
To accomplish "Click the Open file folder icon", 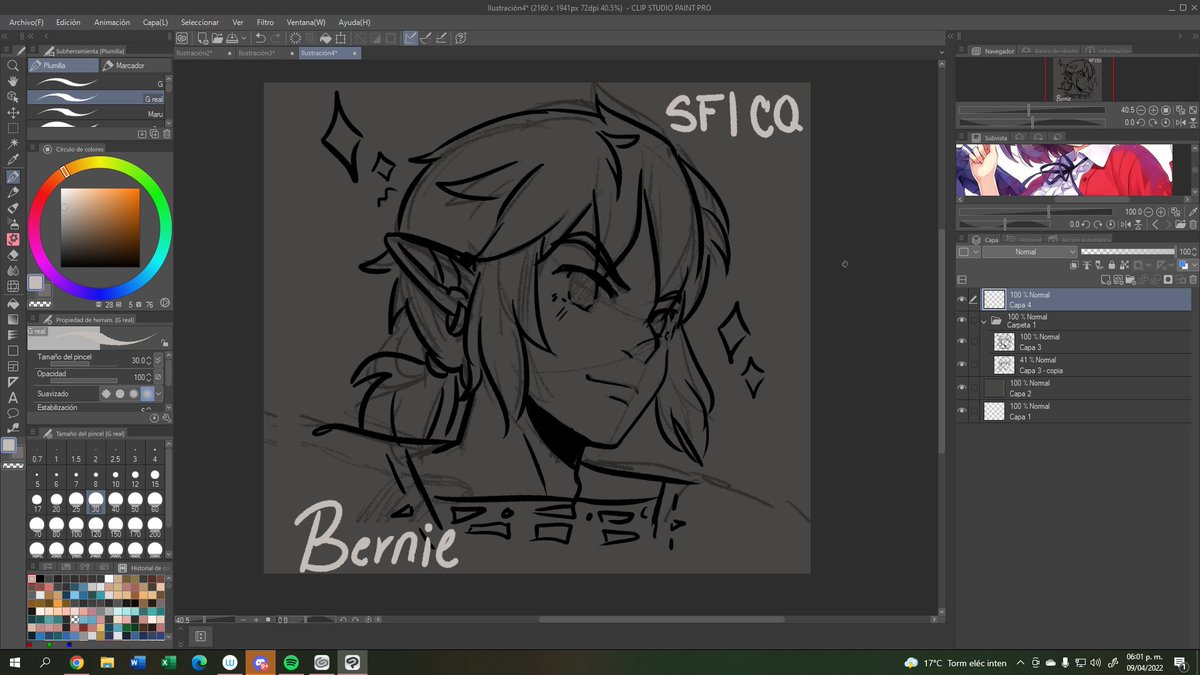I will tap(216, 38).
